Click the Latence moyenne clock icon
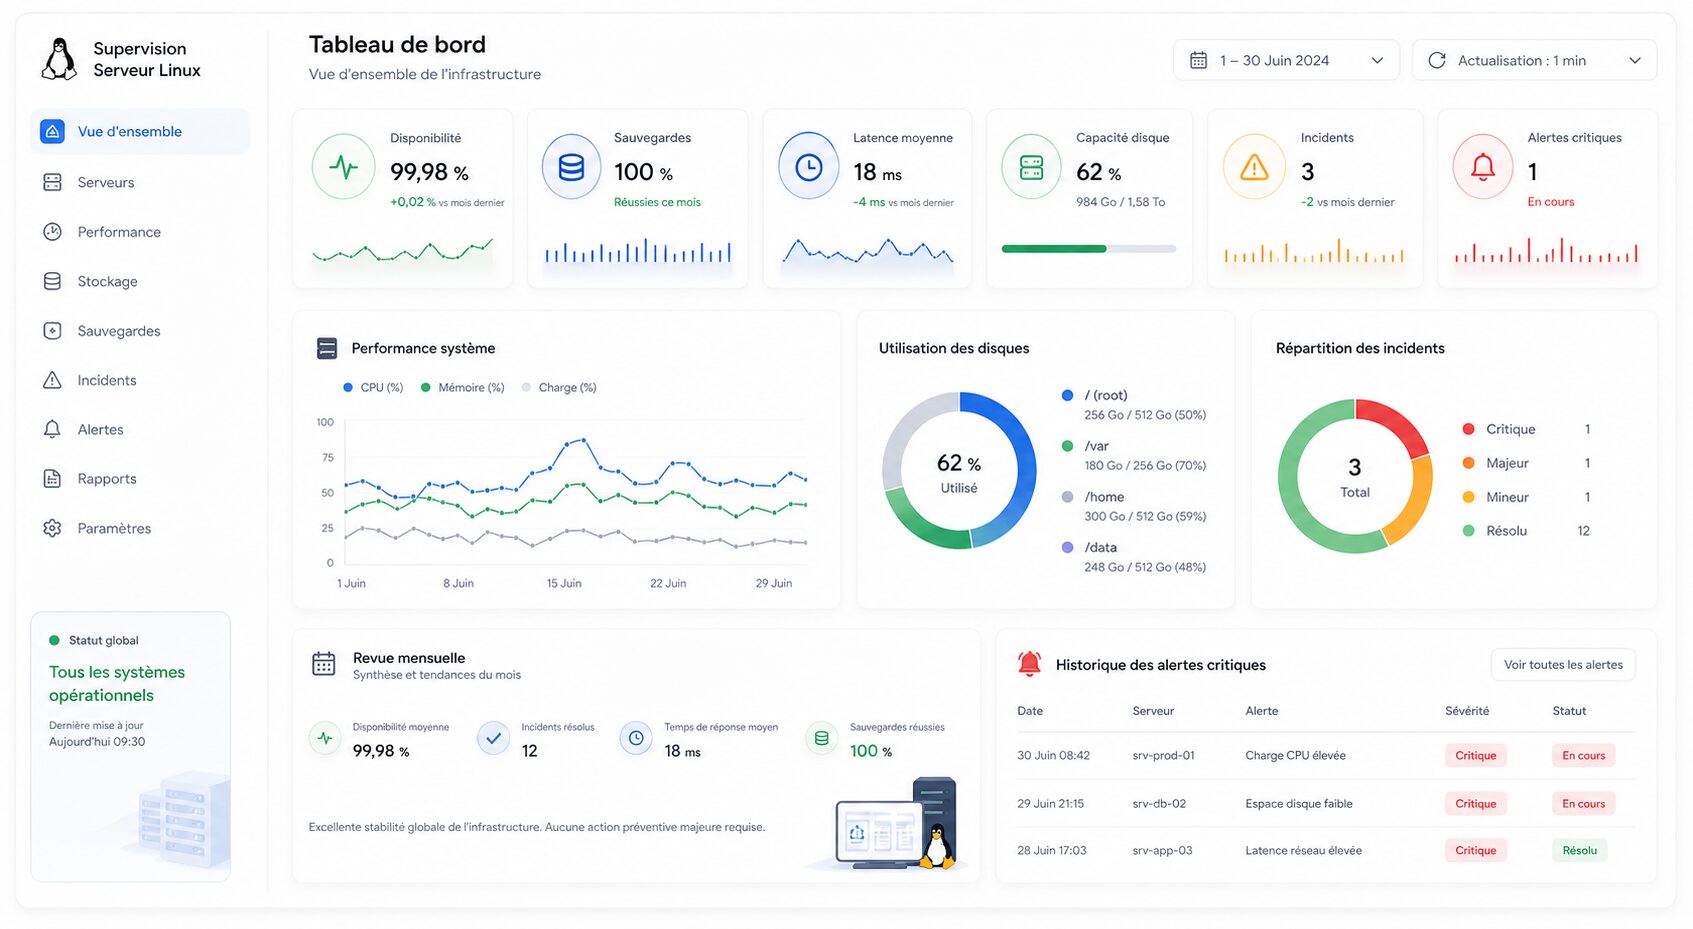 [808, 167]
